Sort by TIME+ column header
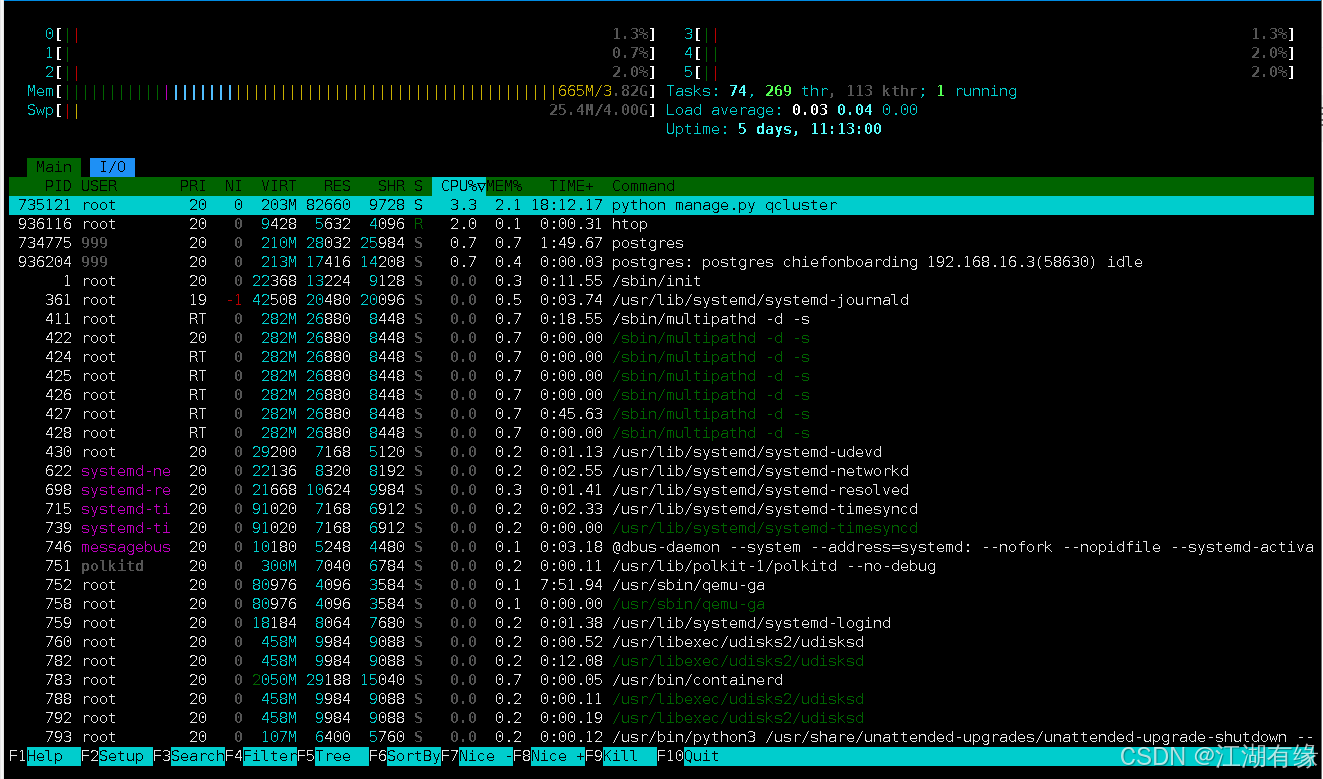Screen dimensions: 1323x779 (x=571, y=186)
